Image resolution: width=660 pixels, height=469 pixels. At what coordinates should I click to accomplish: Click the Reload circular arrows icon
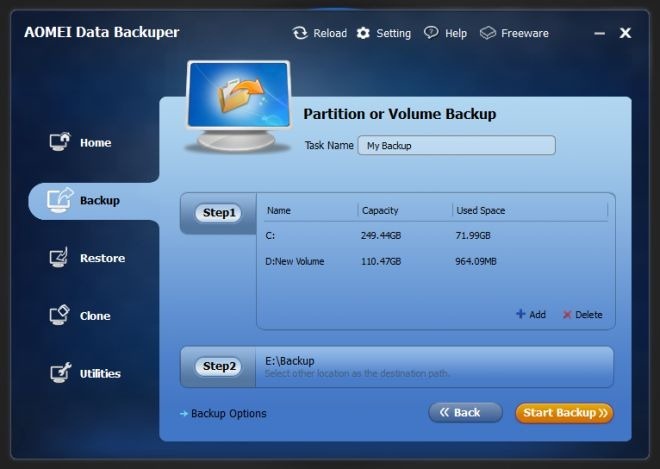(x=300, y=33)
